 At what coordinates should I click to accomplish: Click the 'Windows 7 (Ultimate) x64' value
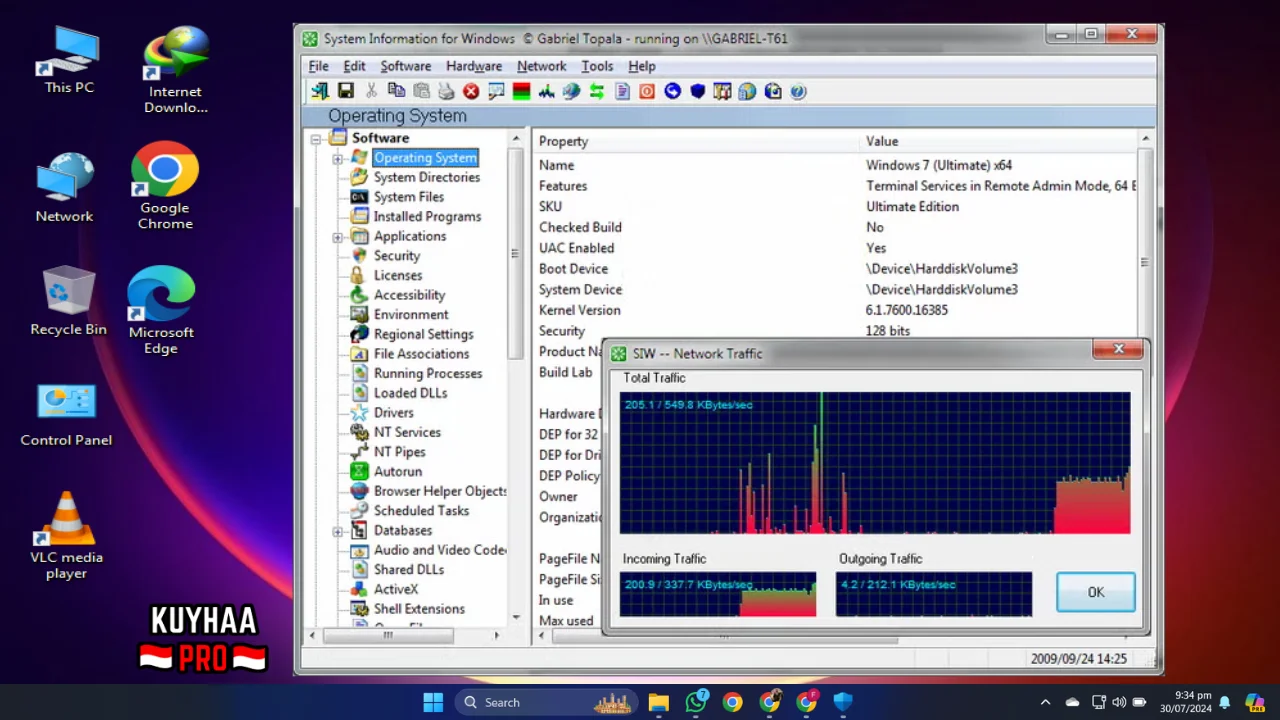click(939, 165)
